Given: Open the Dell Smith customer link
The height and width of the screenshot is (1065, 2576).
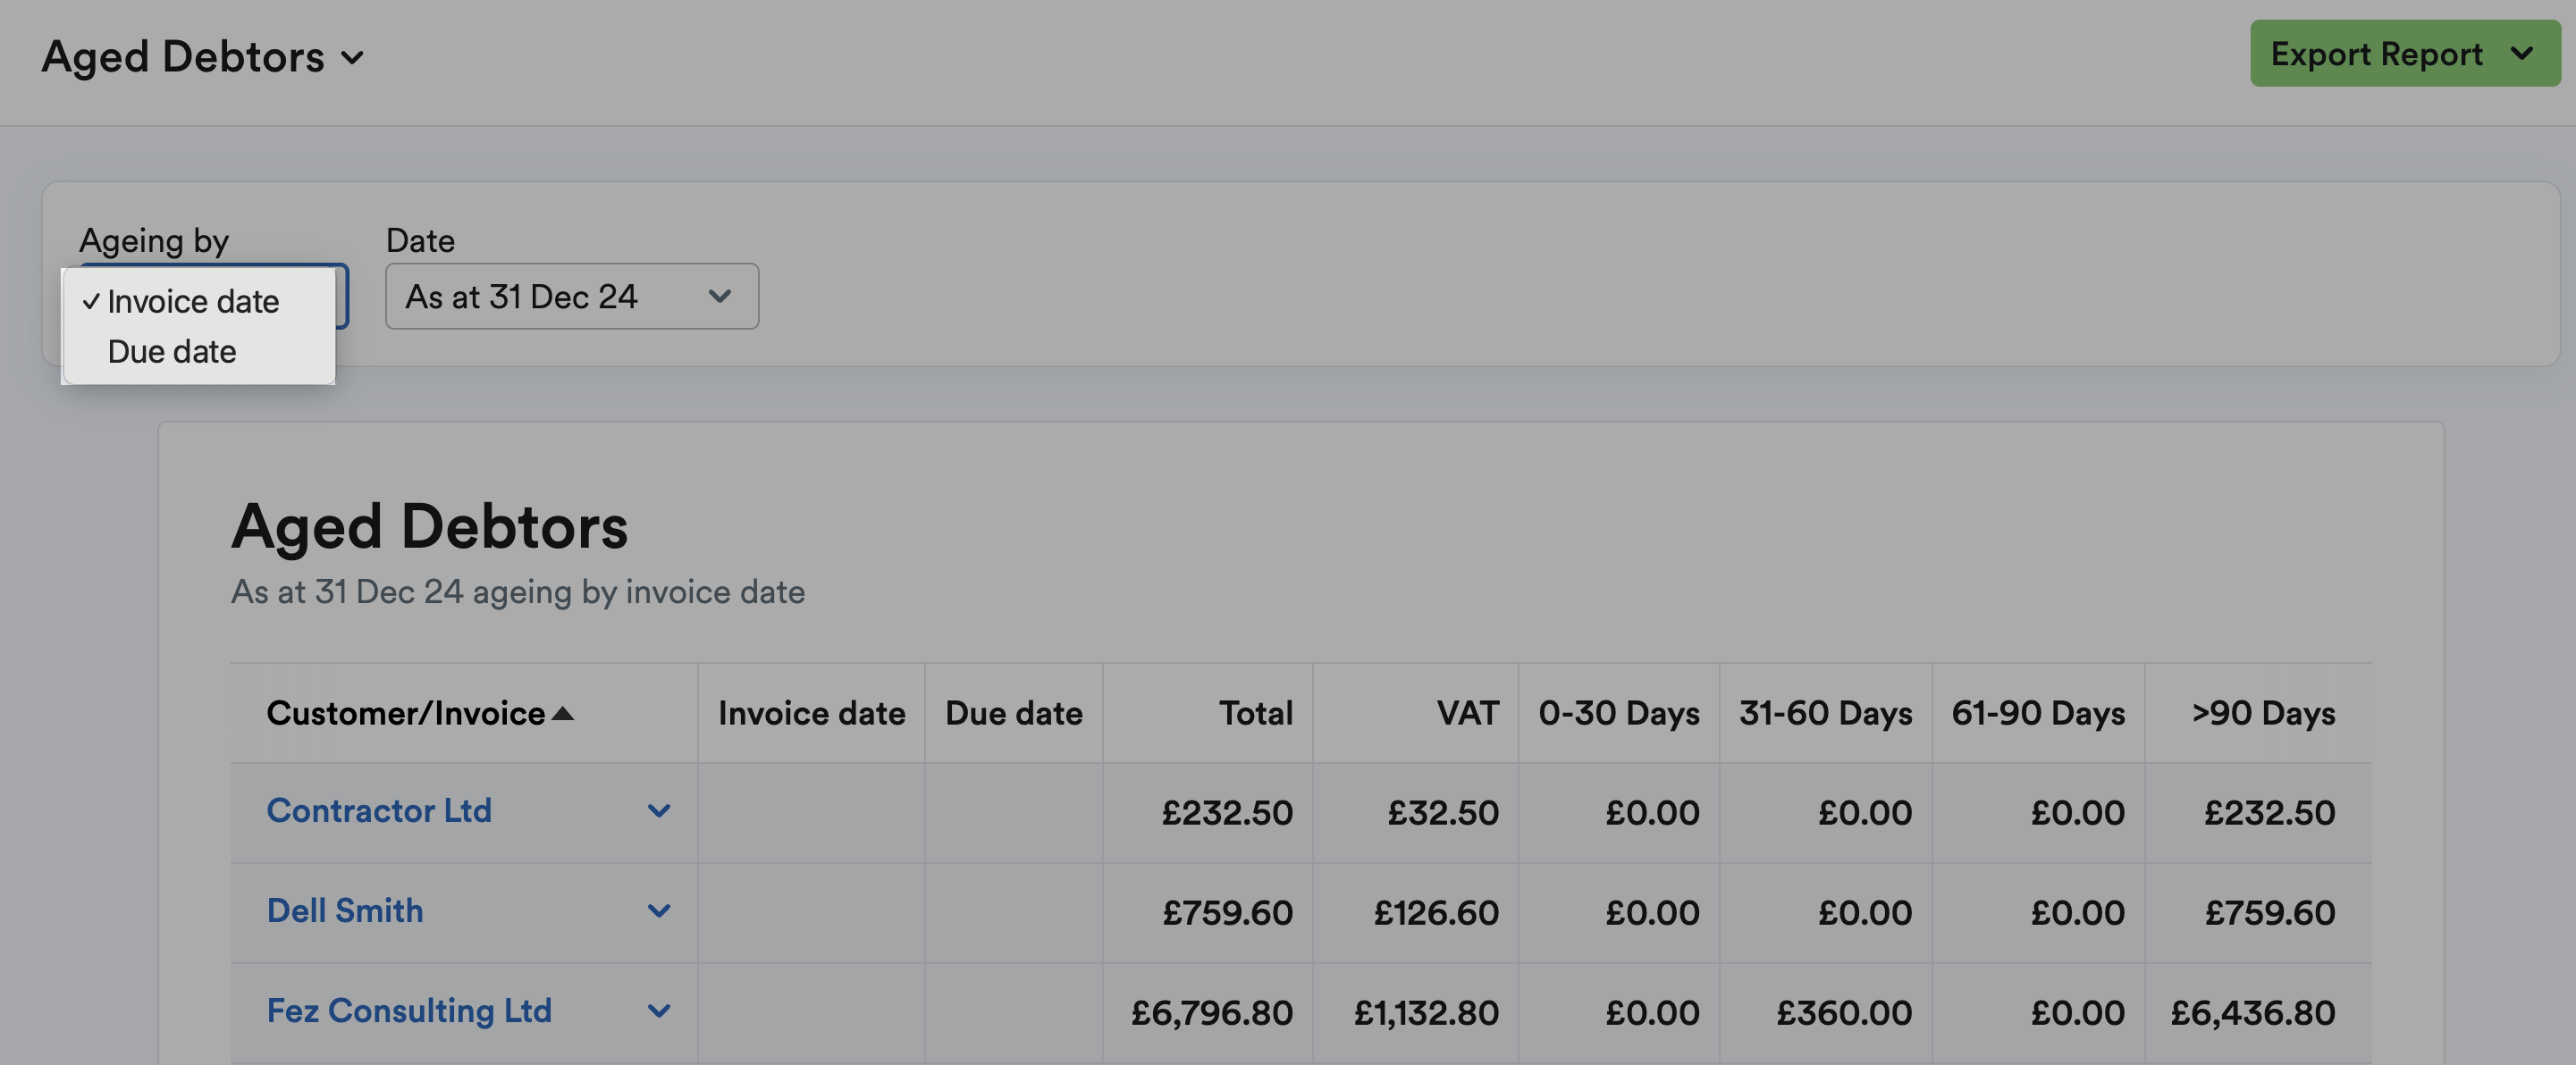Looking at the screenshot, I should (345, 911).
